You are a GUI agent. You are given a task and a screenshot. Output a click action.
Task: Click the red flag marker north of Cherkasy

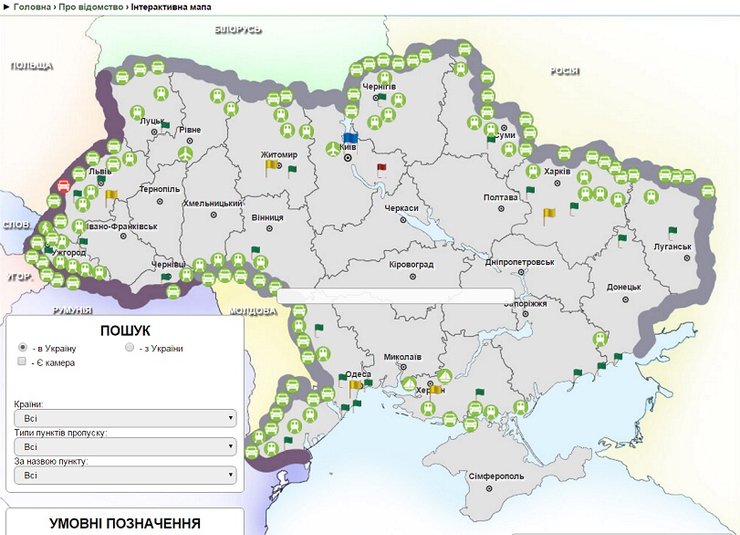[x=380, y=167]
